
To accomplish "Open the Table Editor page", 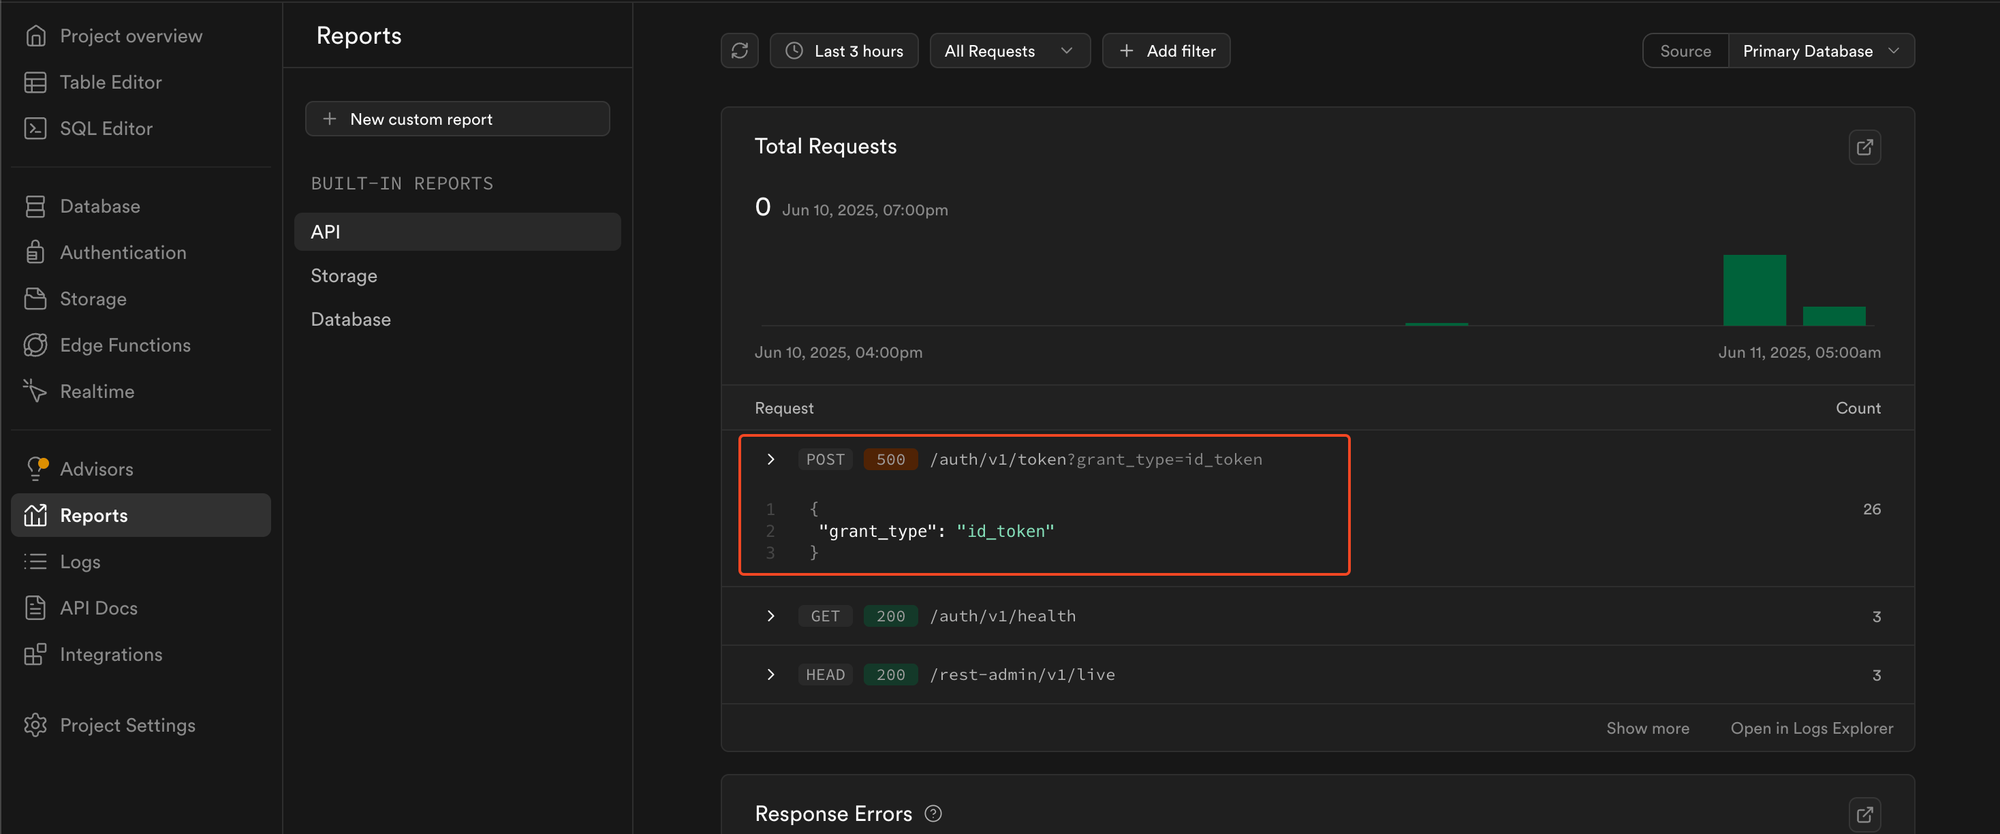I will tap(110, 82).
